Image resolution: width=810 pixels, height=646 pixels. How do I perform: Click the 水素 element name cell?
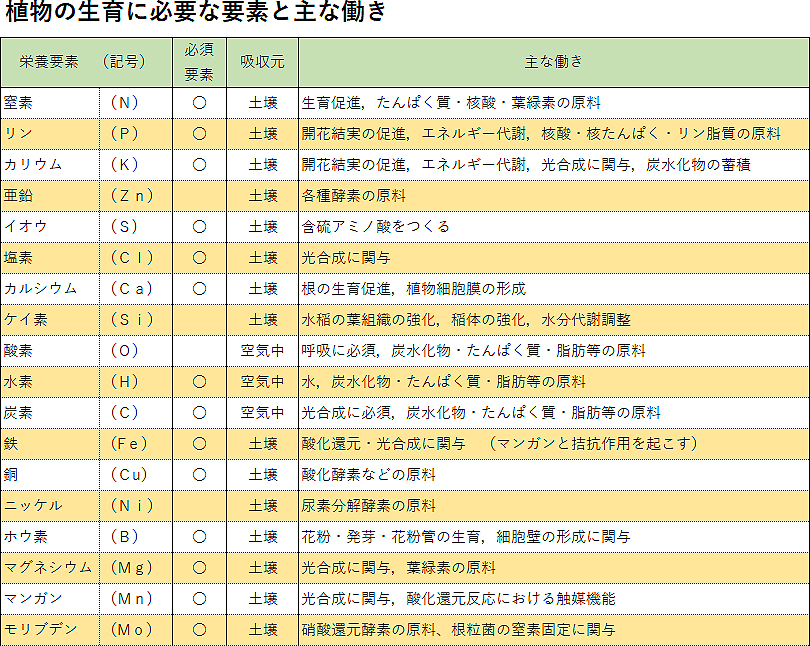pos(50,382)
